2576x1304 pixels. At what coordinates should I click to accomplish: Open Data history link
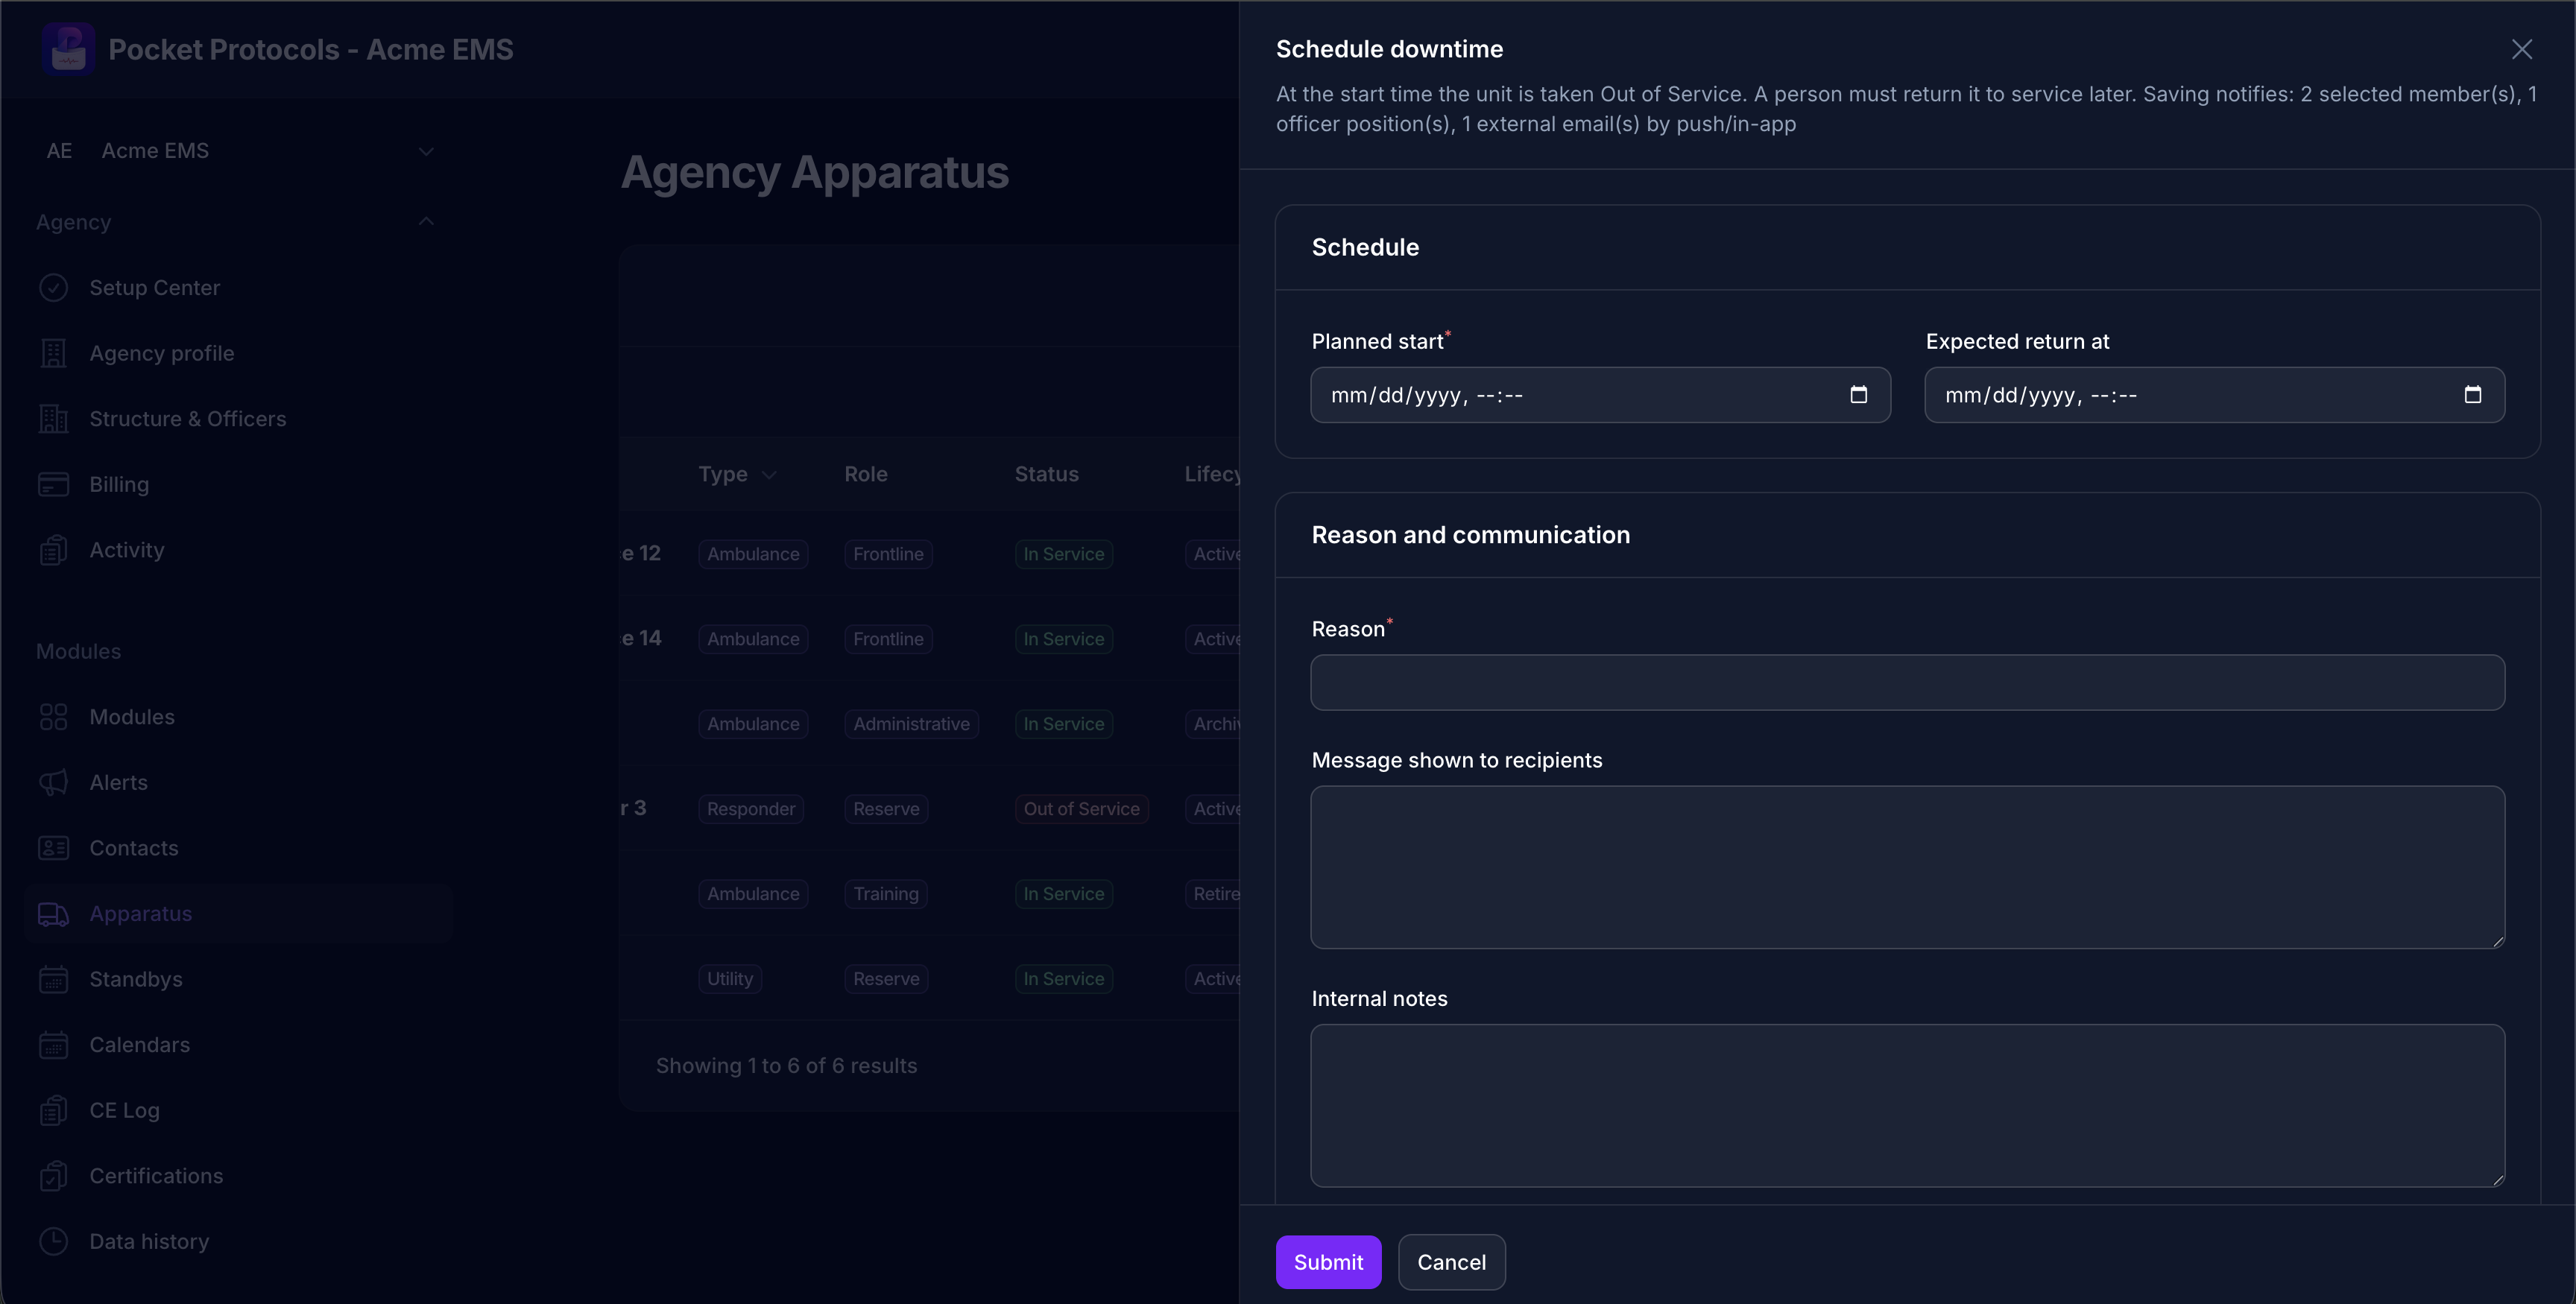point(238,1241)
